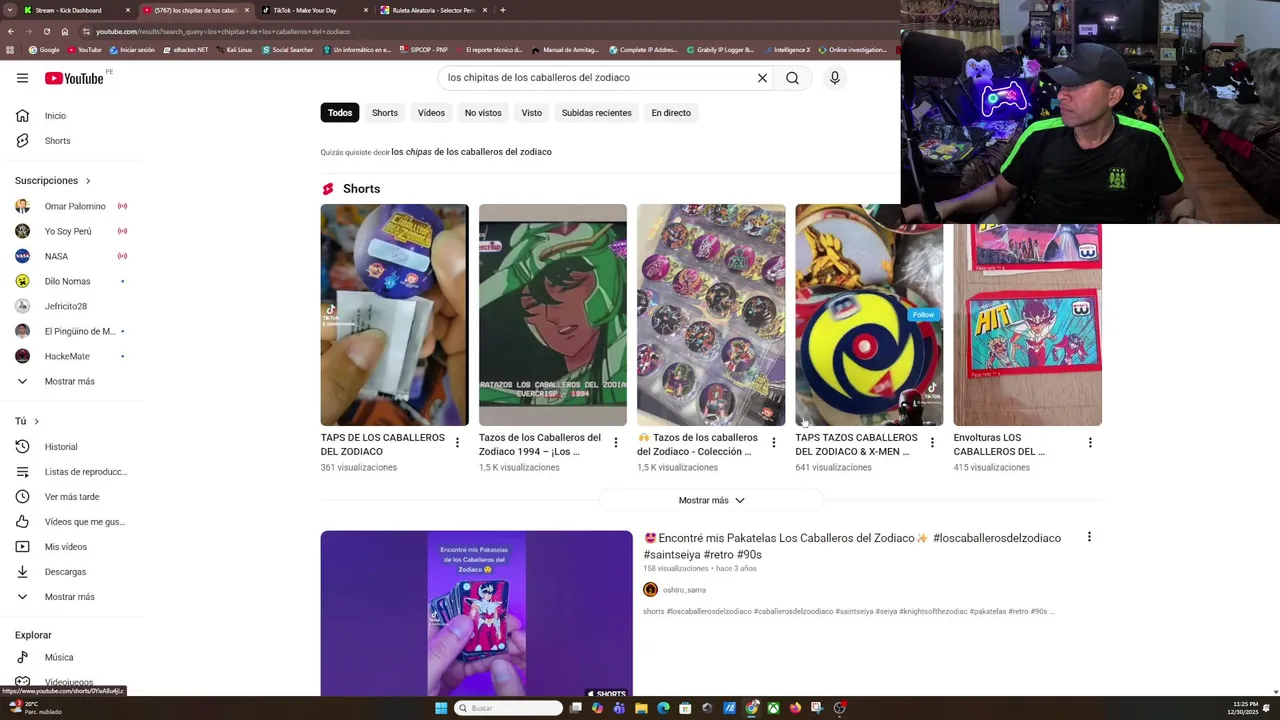Screen dimensions: 1280x720
Task: Open the Kali Linux bookmark
Action: click(235, 49)
